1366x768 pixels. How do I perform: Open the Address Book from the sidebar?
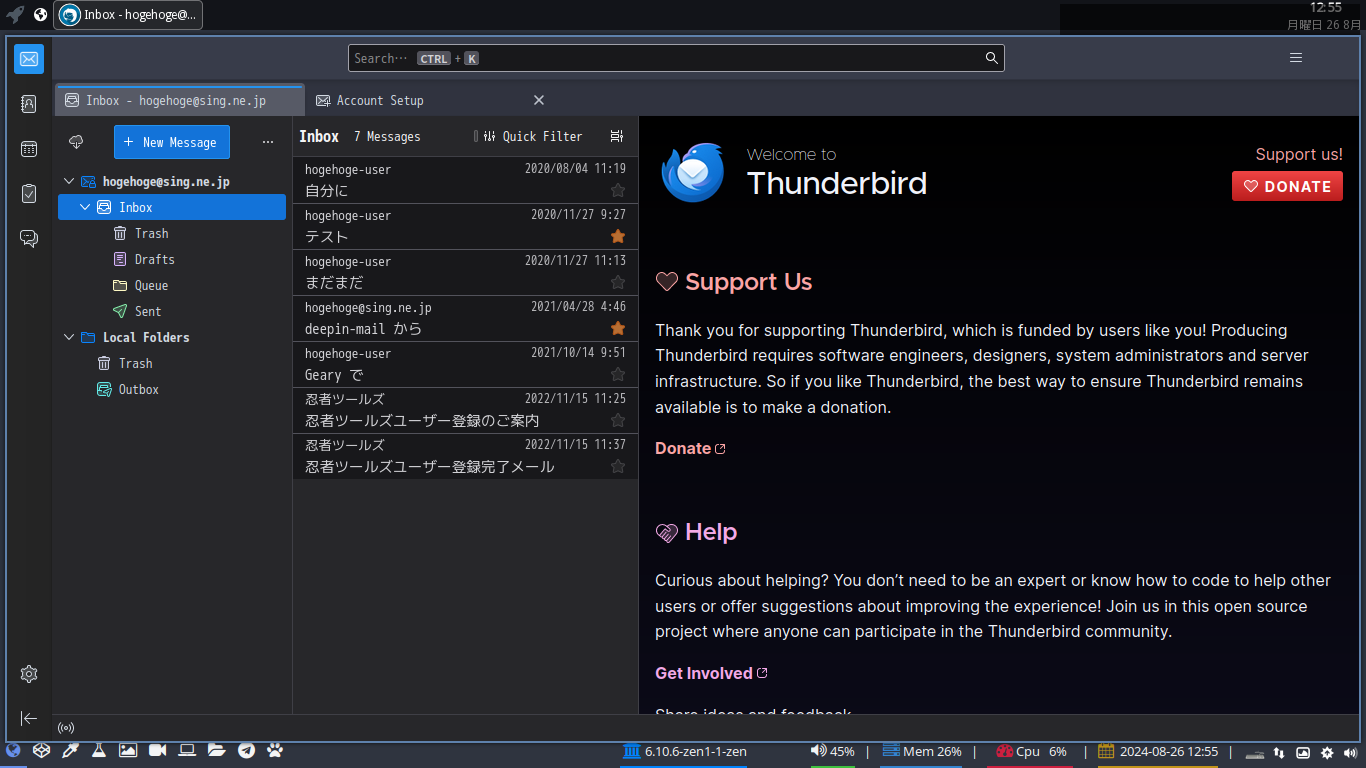(28, 103)
